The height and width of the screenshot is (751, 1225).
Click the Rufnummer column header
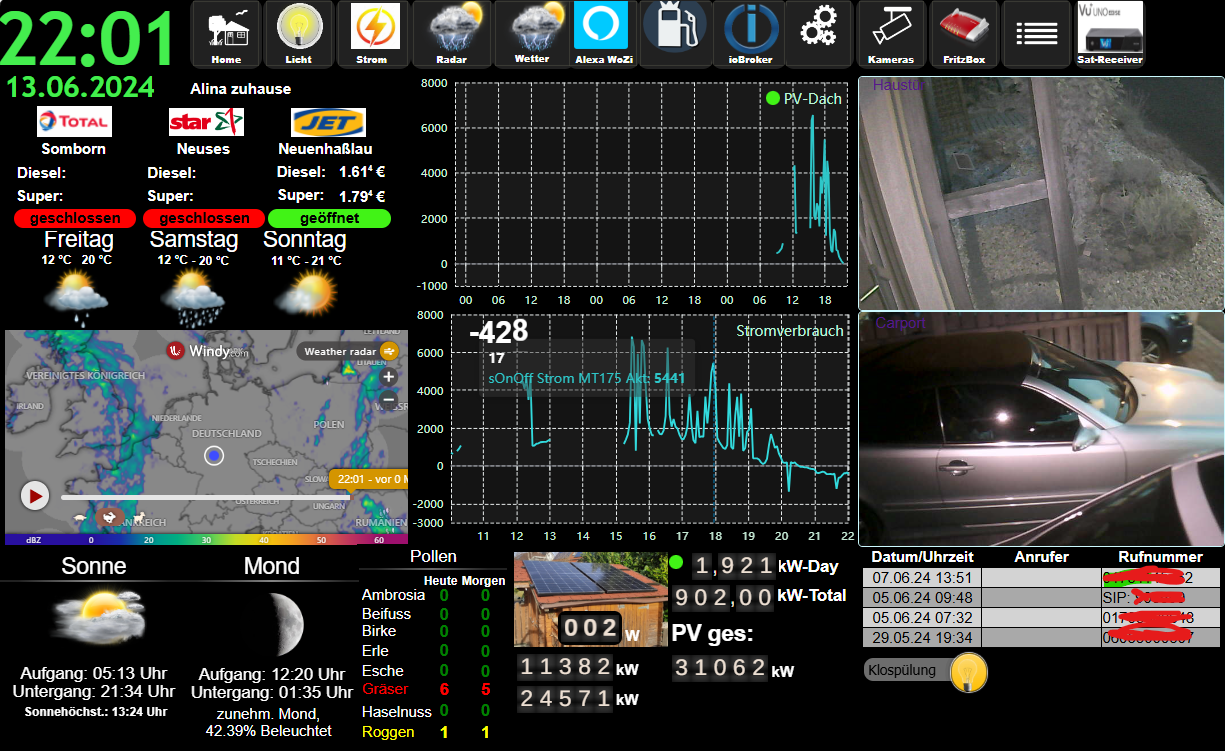[x=1160, y=557]
